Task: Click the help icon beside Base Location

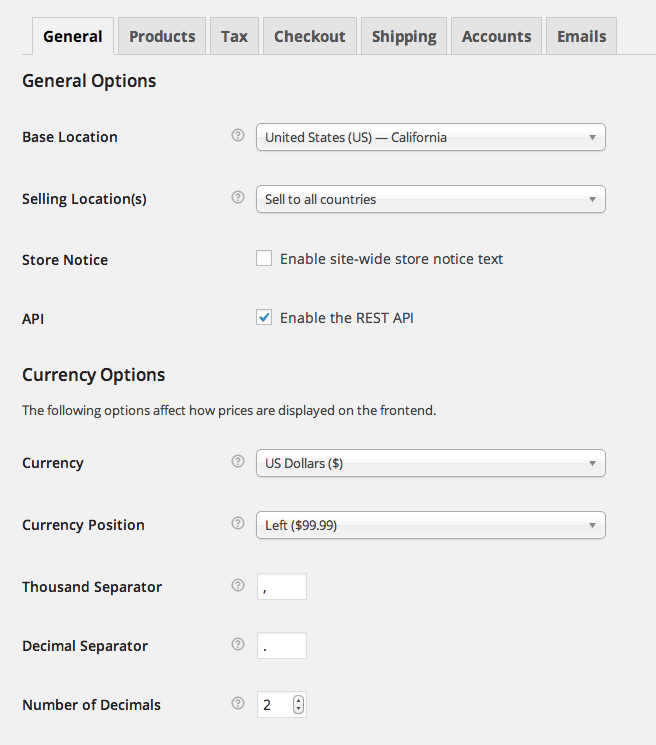Action: tap(238, 136)
